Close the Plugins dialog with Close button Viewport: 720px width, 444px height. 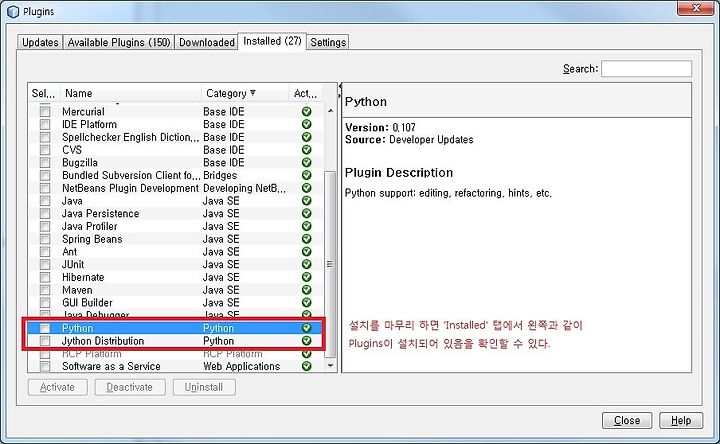pyautogui.click(x=627, y=420)
